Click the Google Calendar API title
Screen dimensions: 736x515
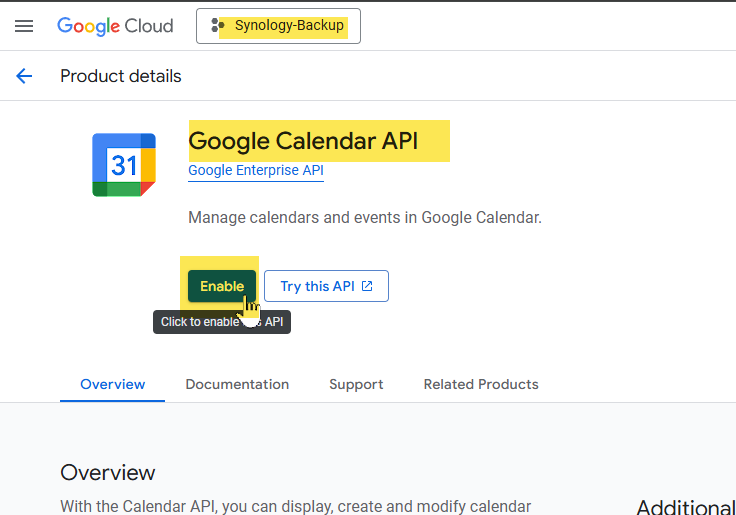(x=303, y=141)
